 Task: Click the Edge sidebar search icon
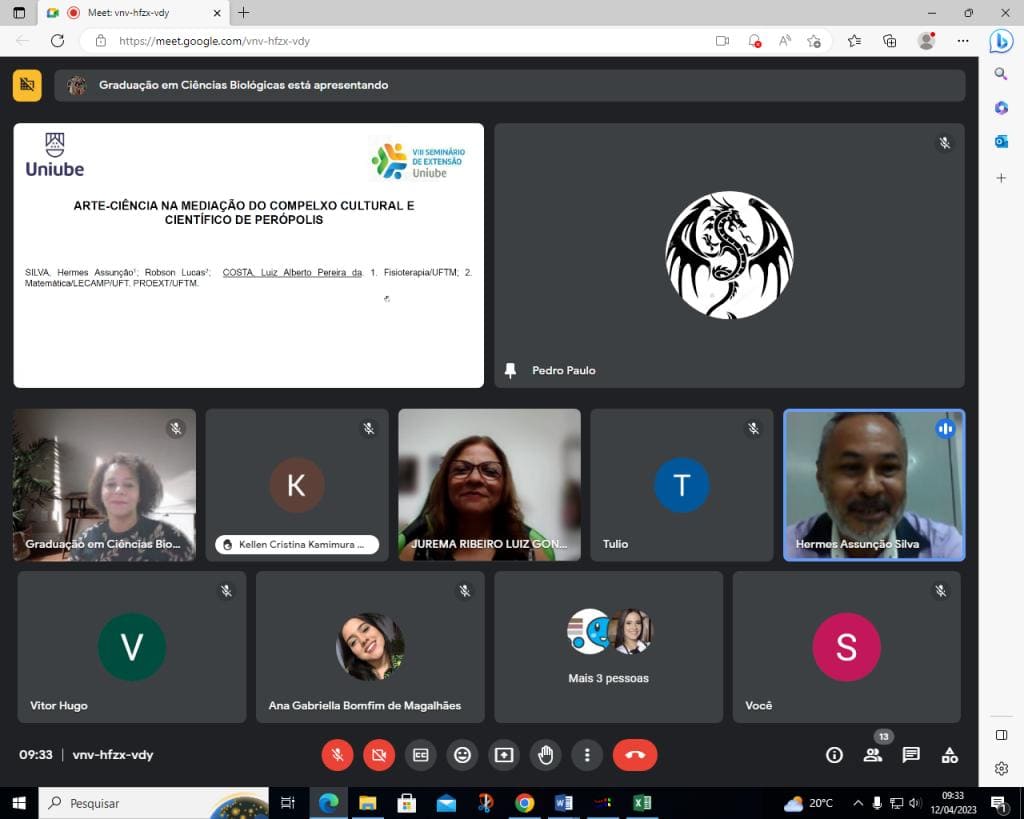click(x=1000, y=74)
